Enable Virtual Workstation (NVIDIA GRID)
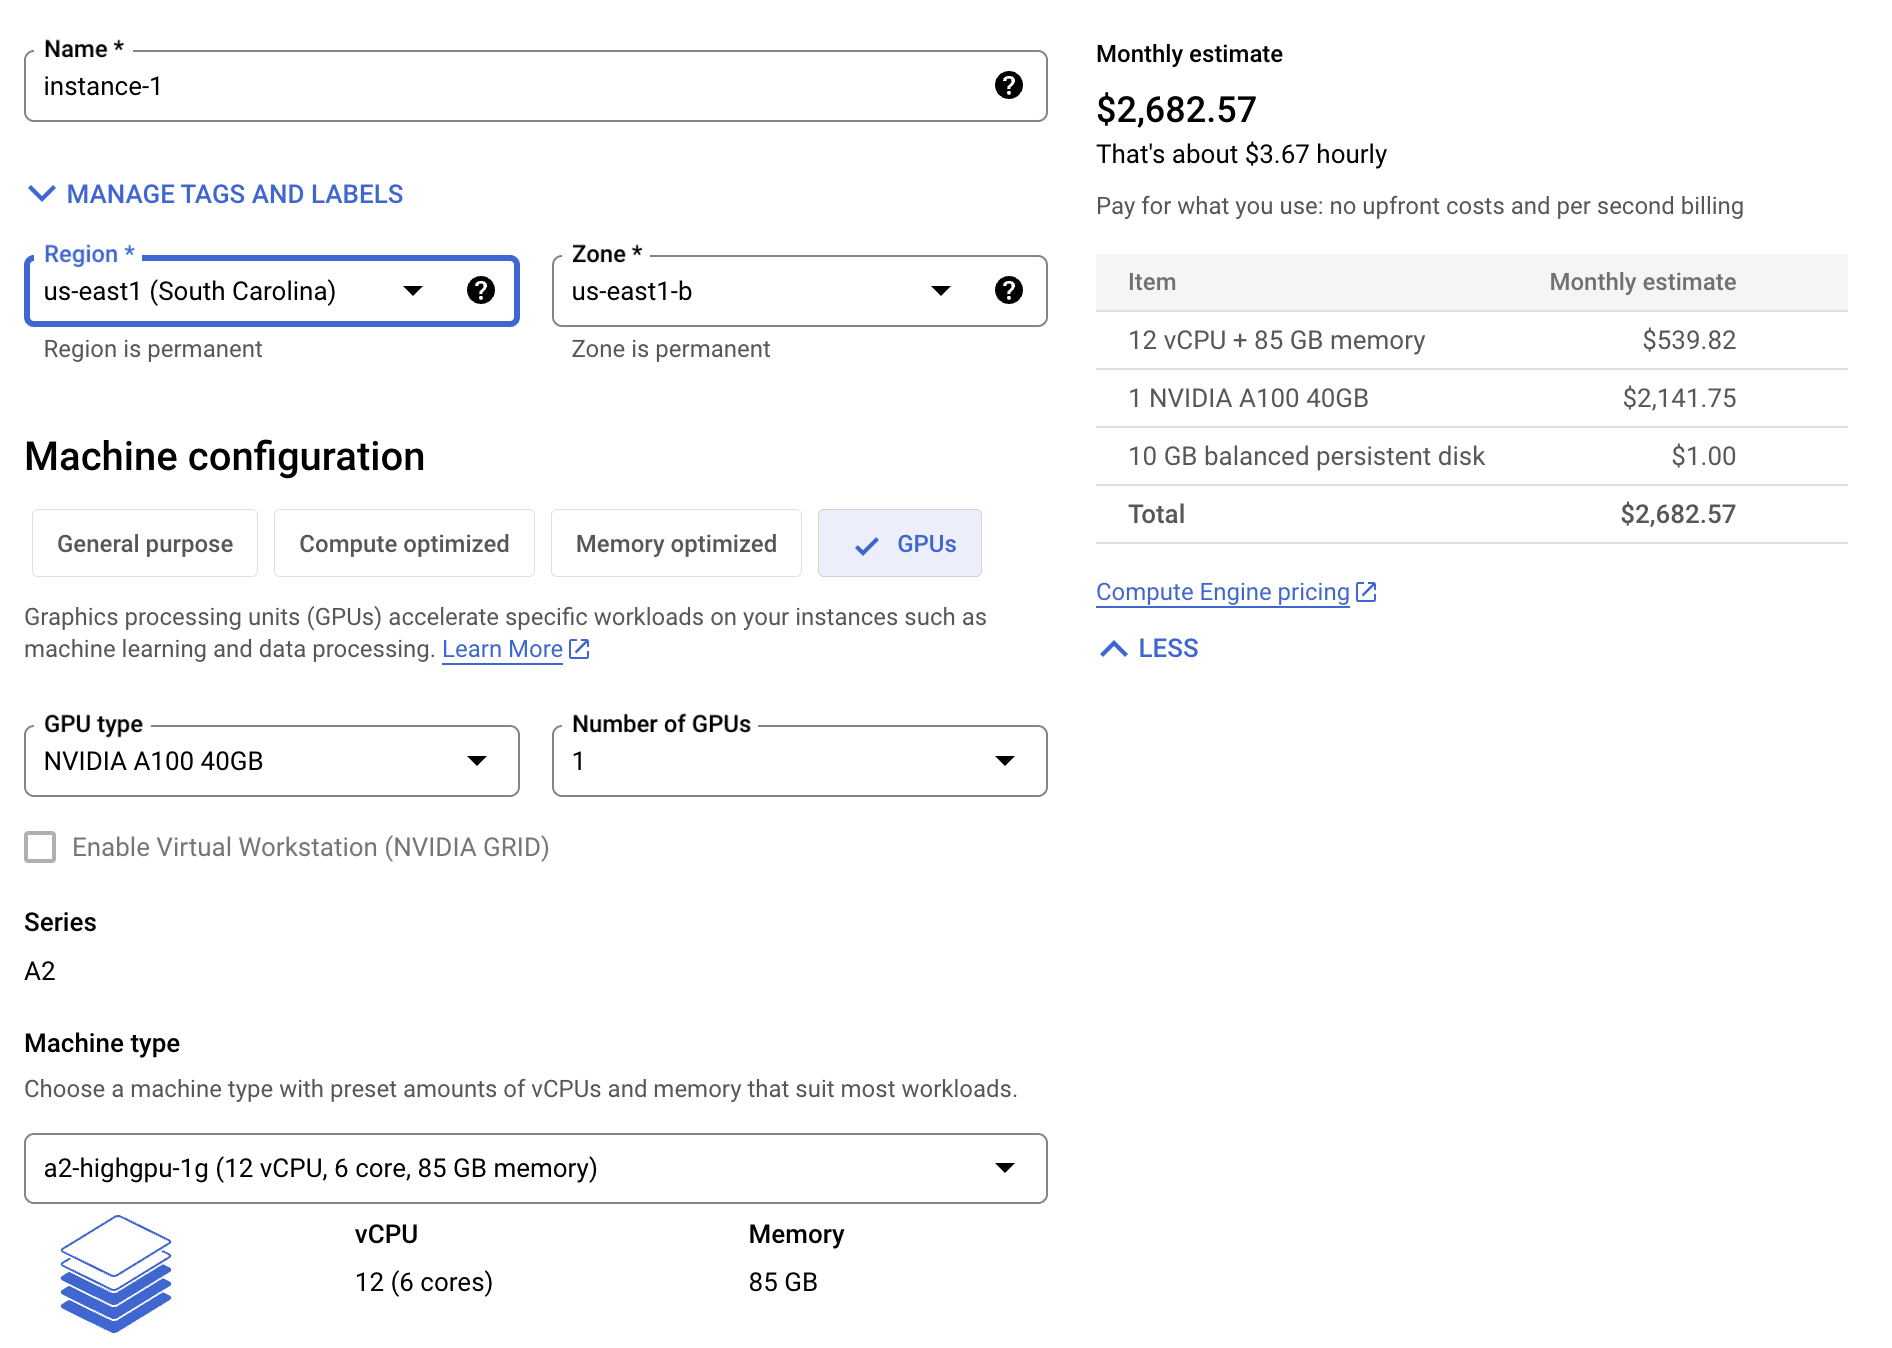1892x1348 pixels. (40, 847)
